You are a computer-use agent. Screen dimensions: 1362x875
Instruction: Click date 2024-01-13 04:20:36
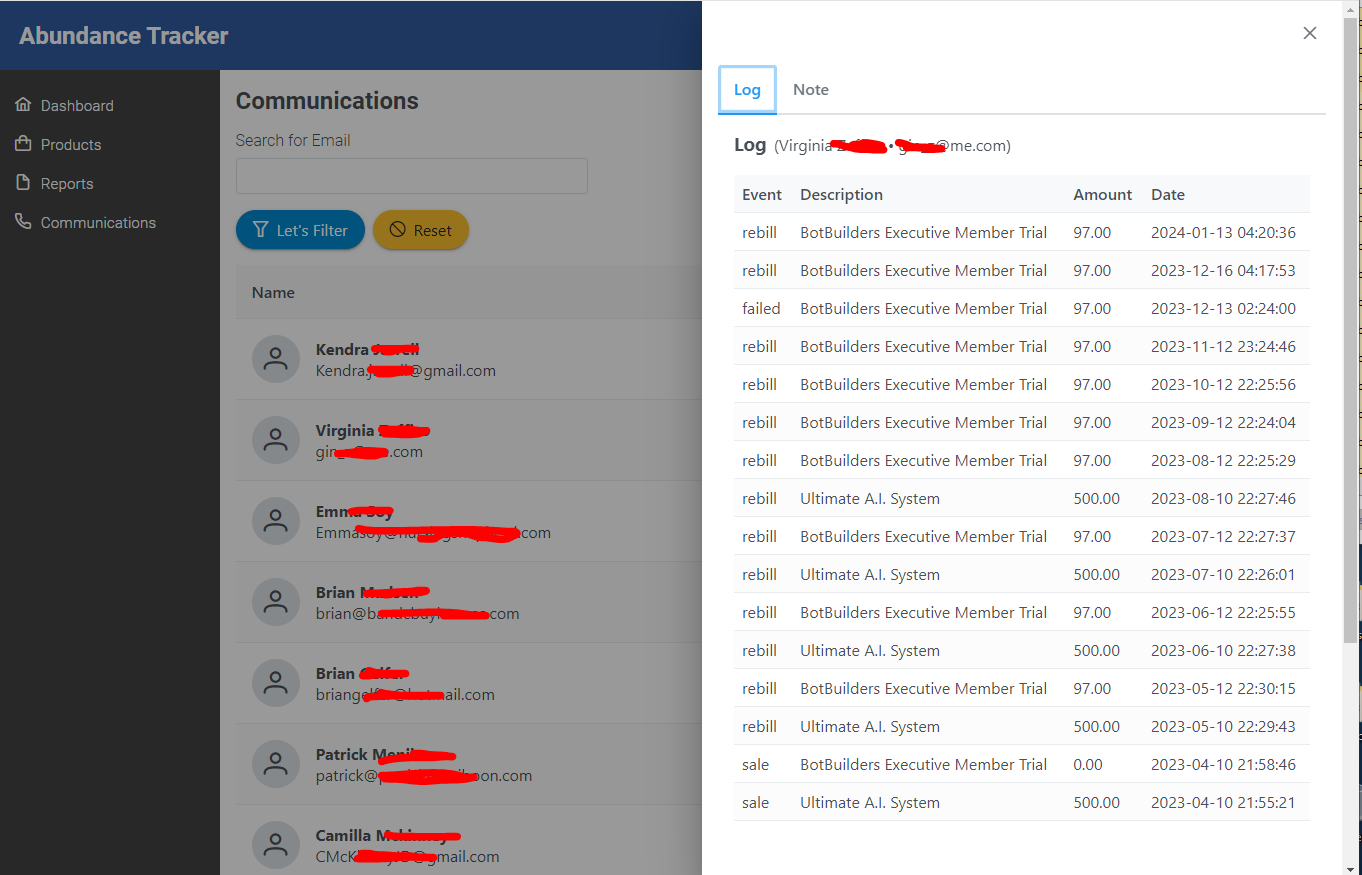point(1223,233)
